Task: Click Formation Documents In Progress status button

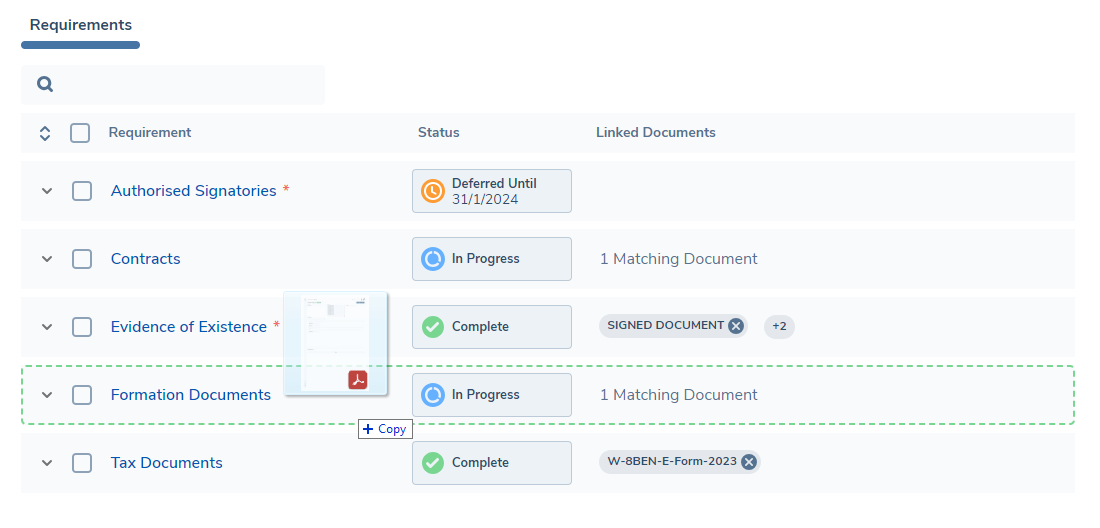Action: tap(492, 395)
